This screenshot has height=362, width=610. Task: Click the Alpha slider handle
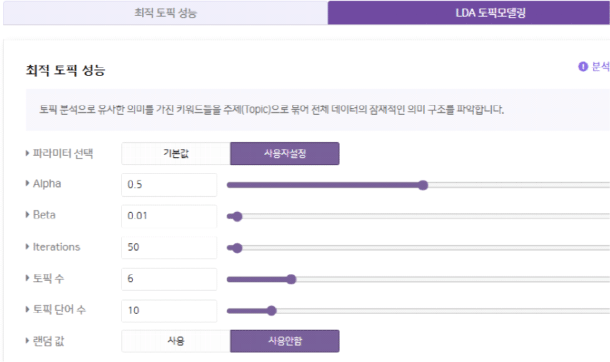pos(423,185)
